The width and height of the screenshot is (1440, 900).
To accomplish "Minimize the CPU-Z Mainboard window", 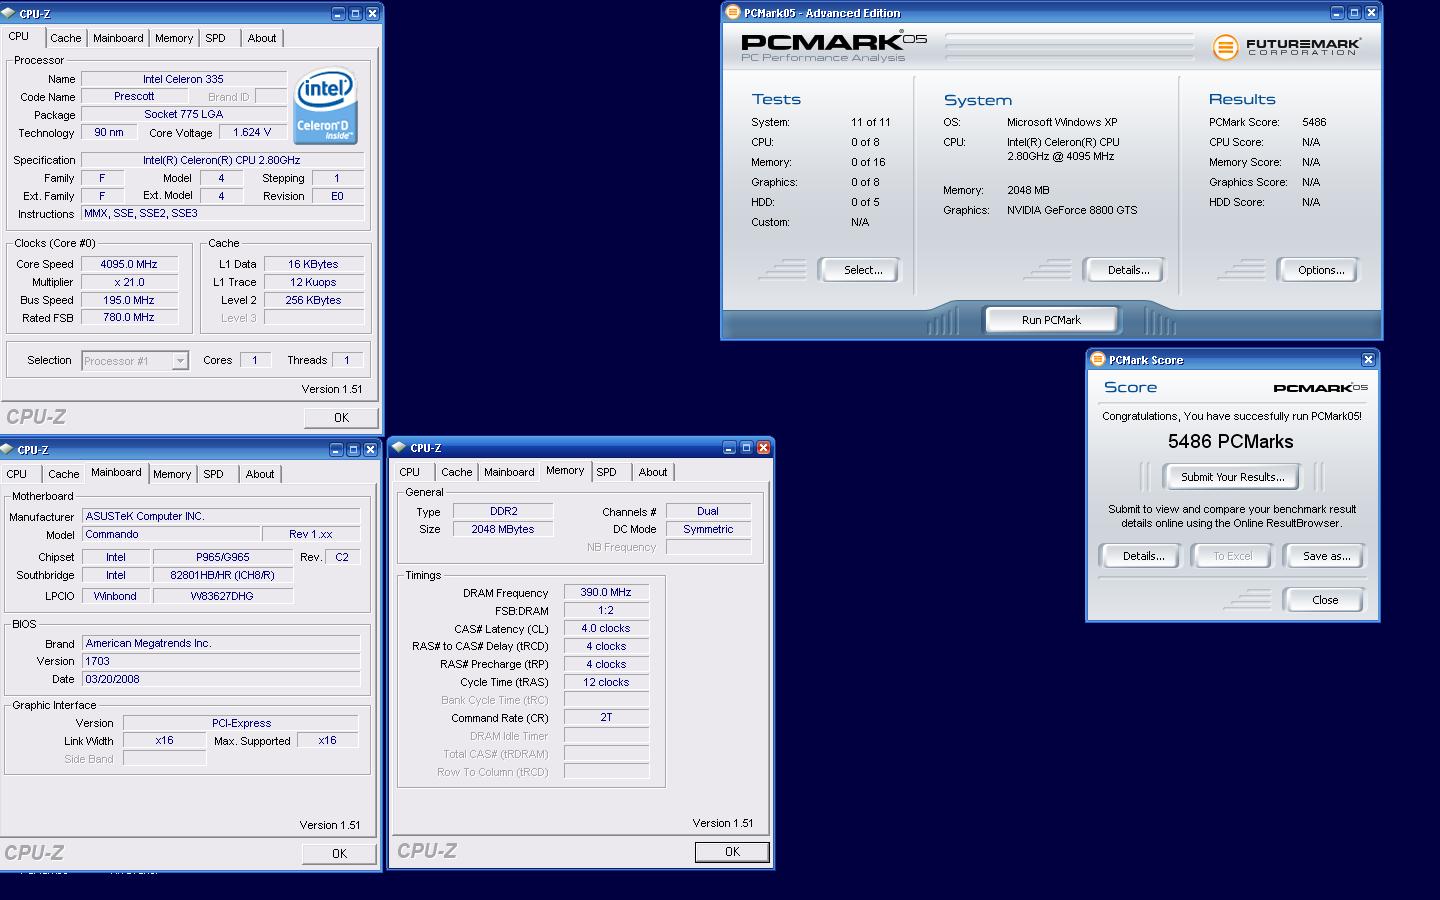I will pyautogui.click(x=336, y=450).
